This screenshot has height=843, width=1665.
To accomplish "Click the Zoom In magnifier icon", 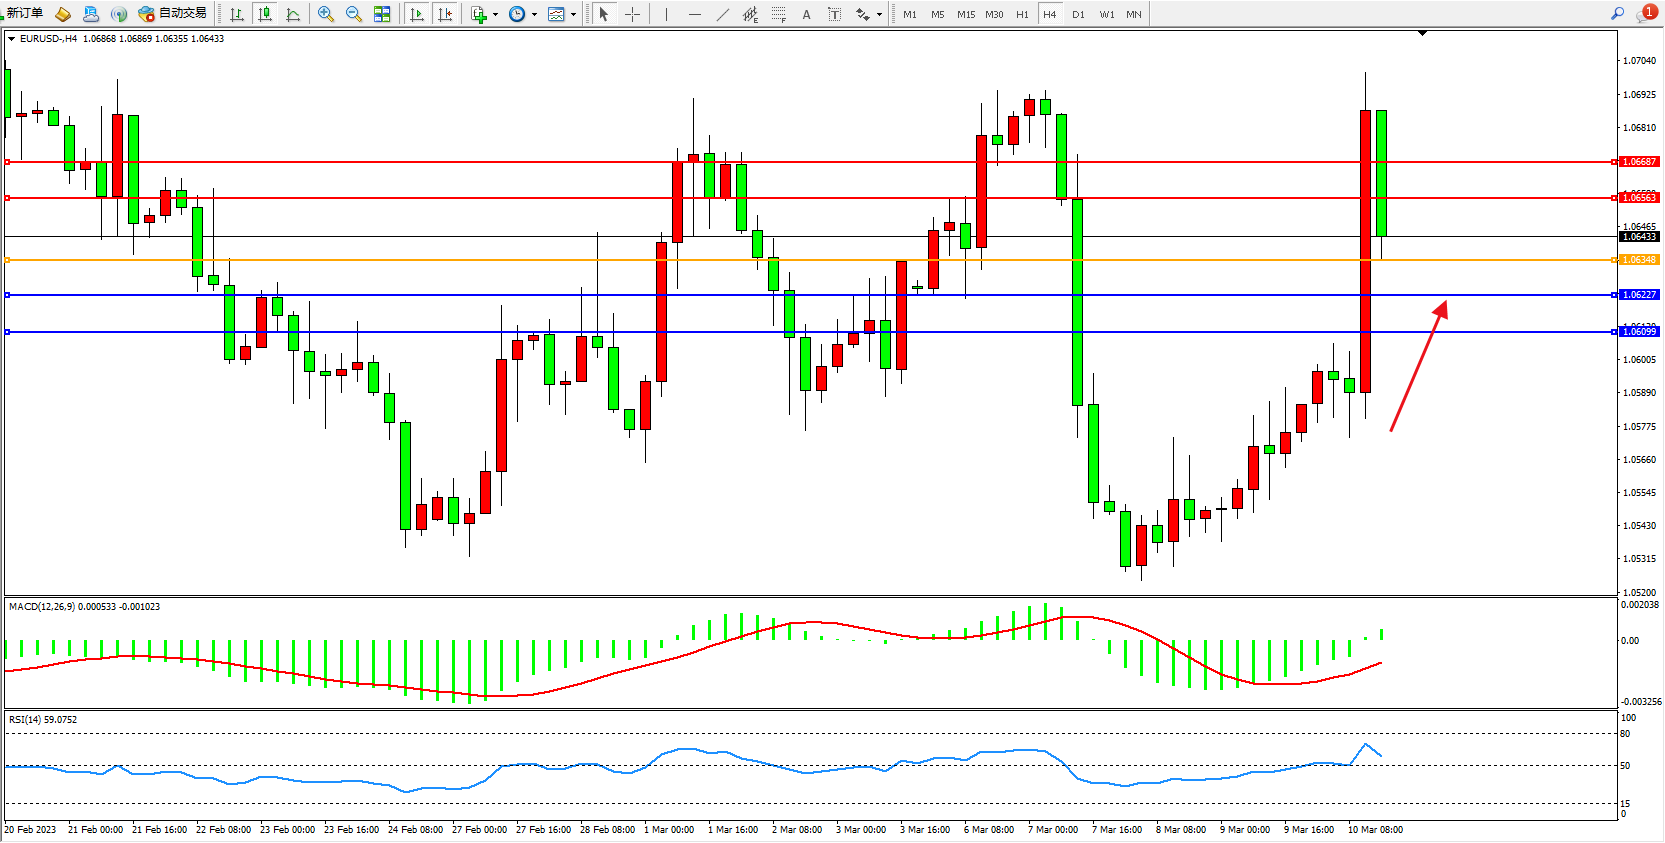I will pos(325,14).
